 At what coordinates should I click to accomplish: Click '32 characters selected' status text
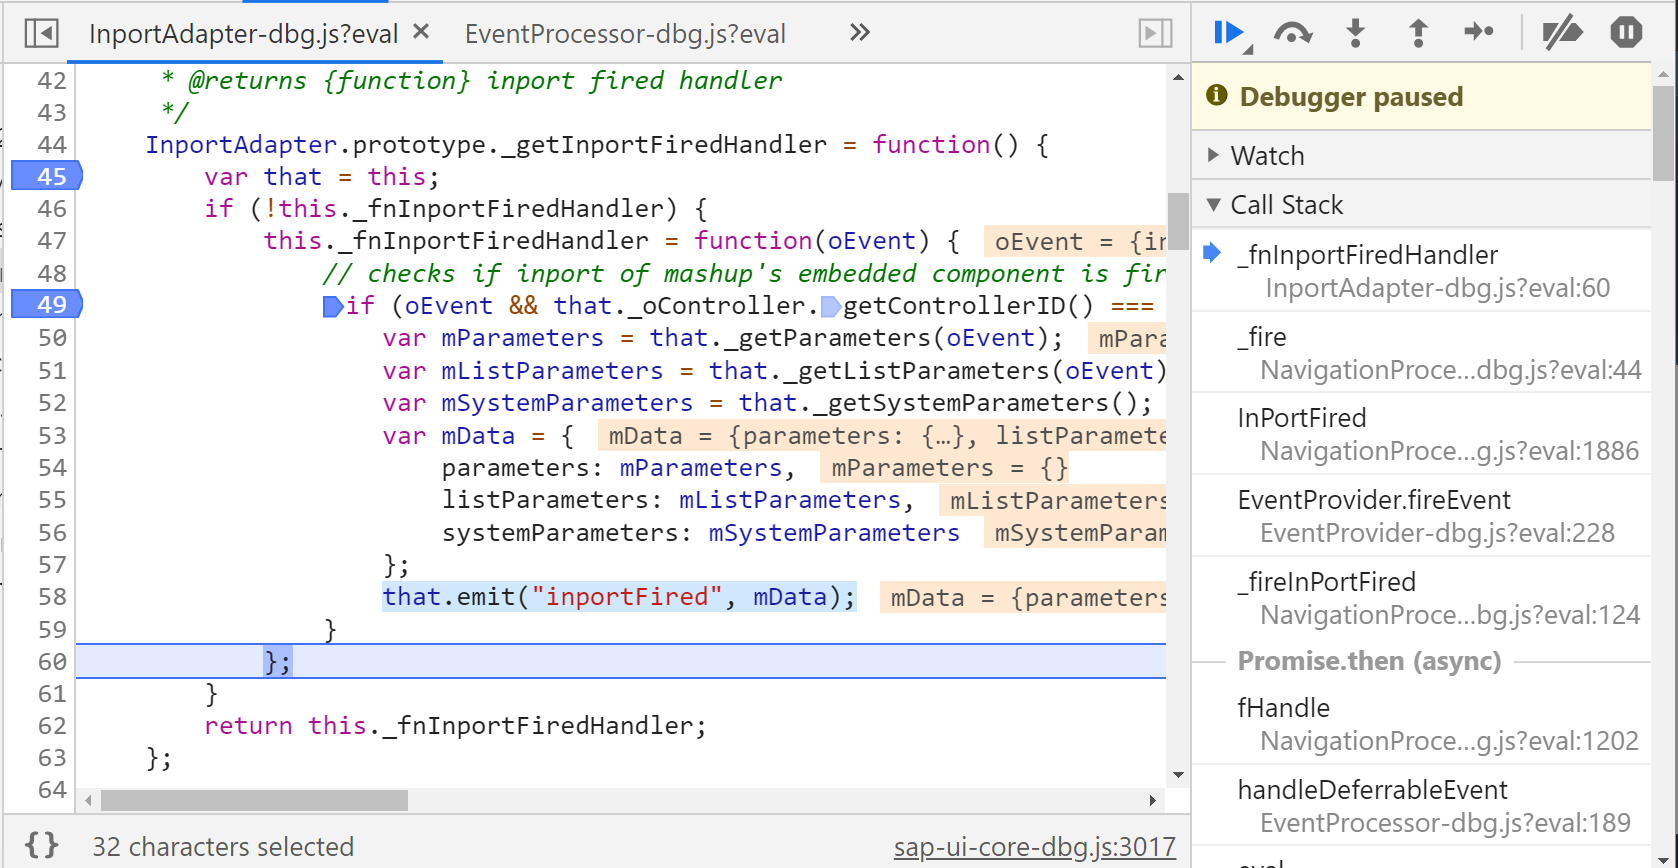click(x=223, y=847)
